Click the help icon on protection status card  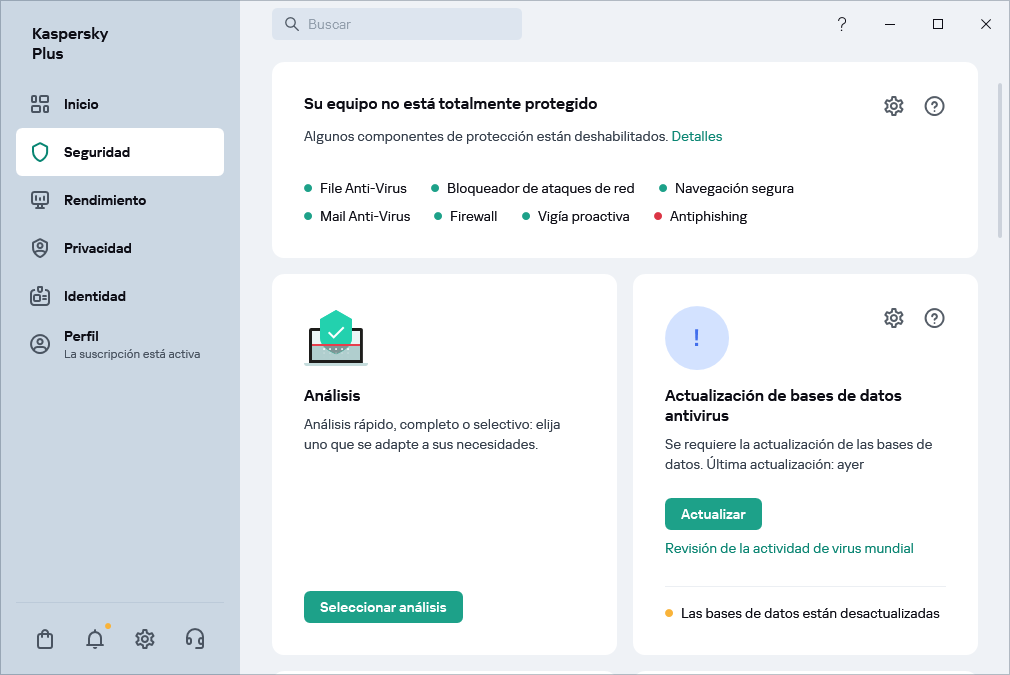[x=934, y=105]
